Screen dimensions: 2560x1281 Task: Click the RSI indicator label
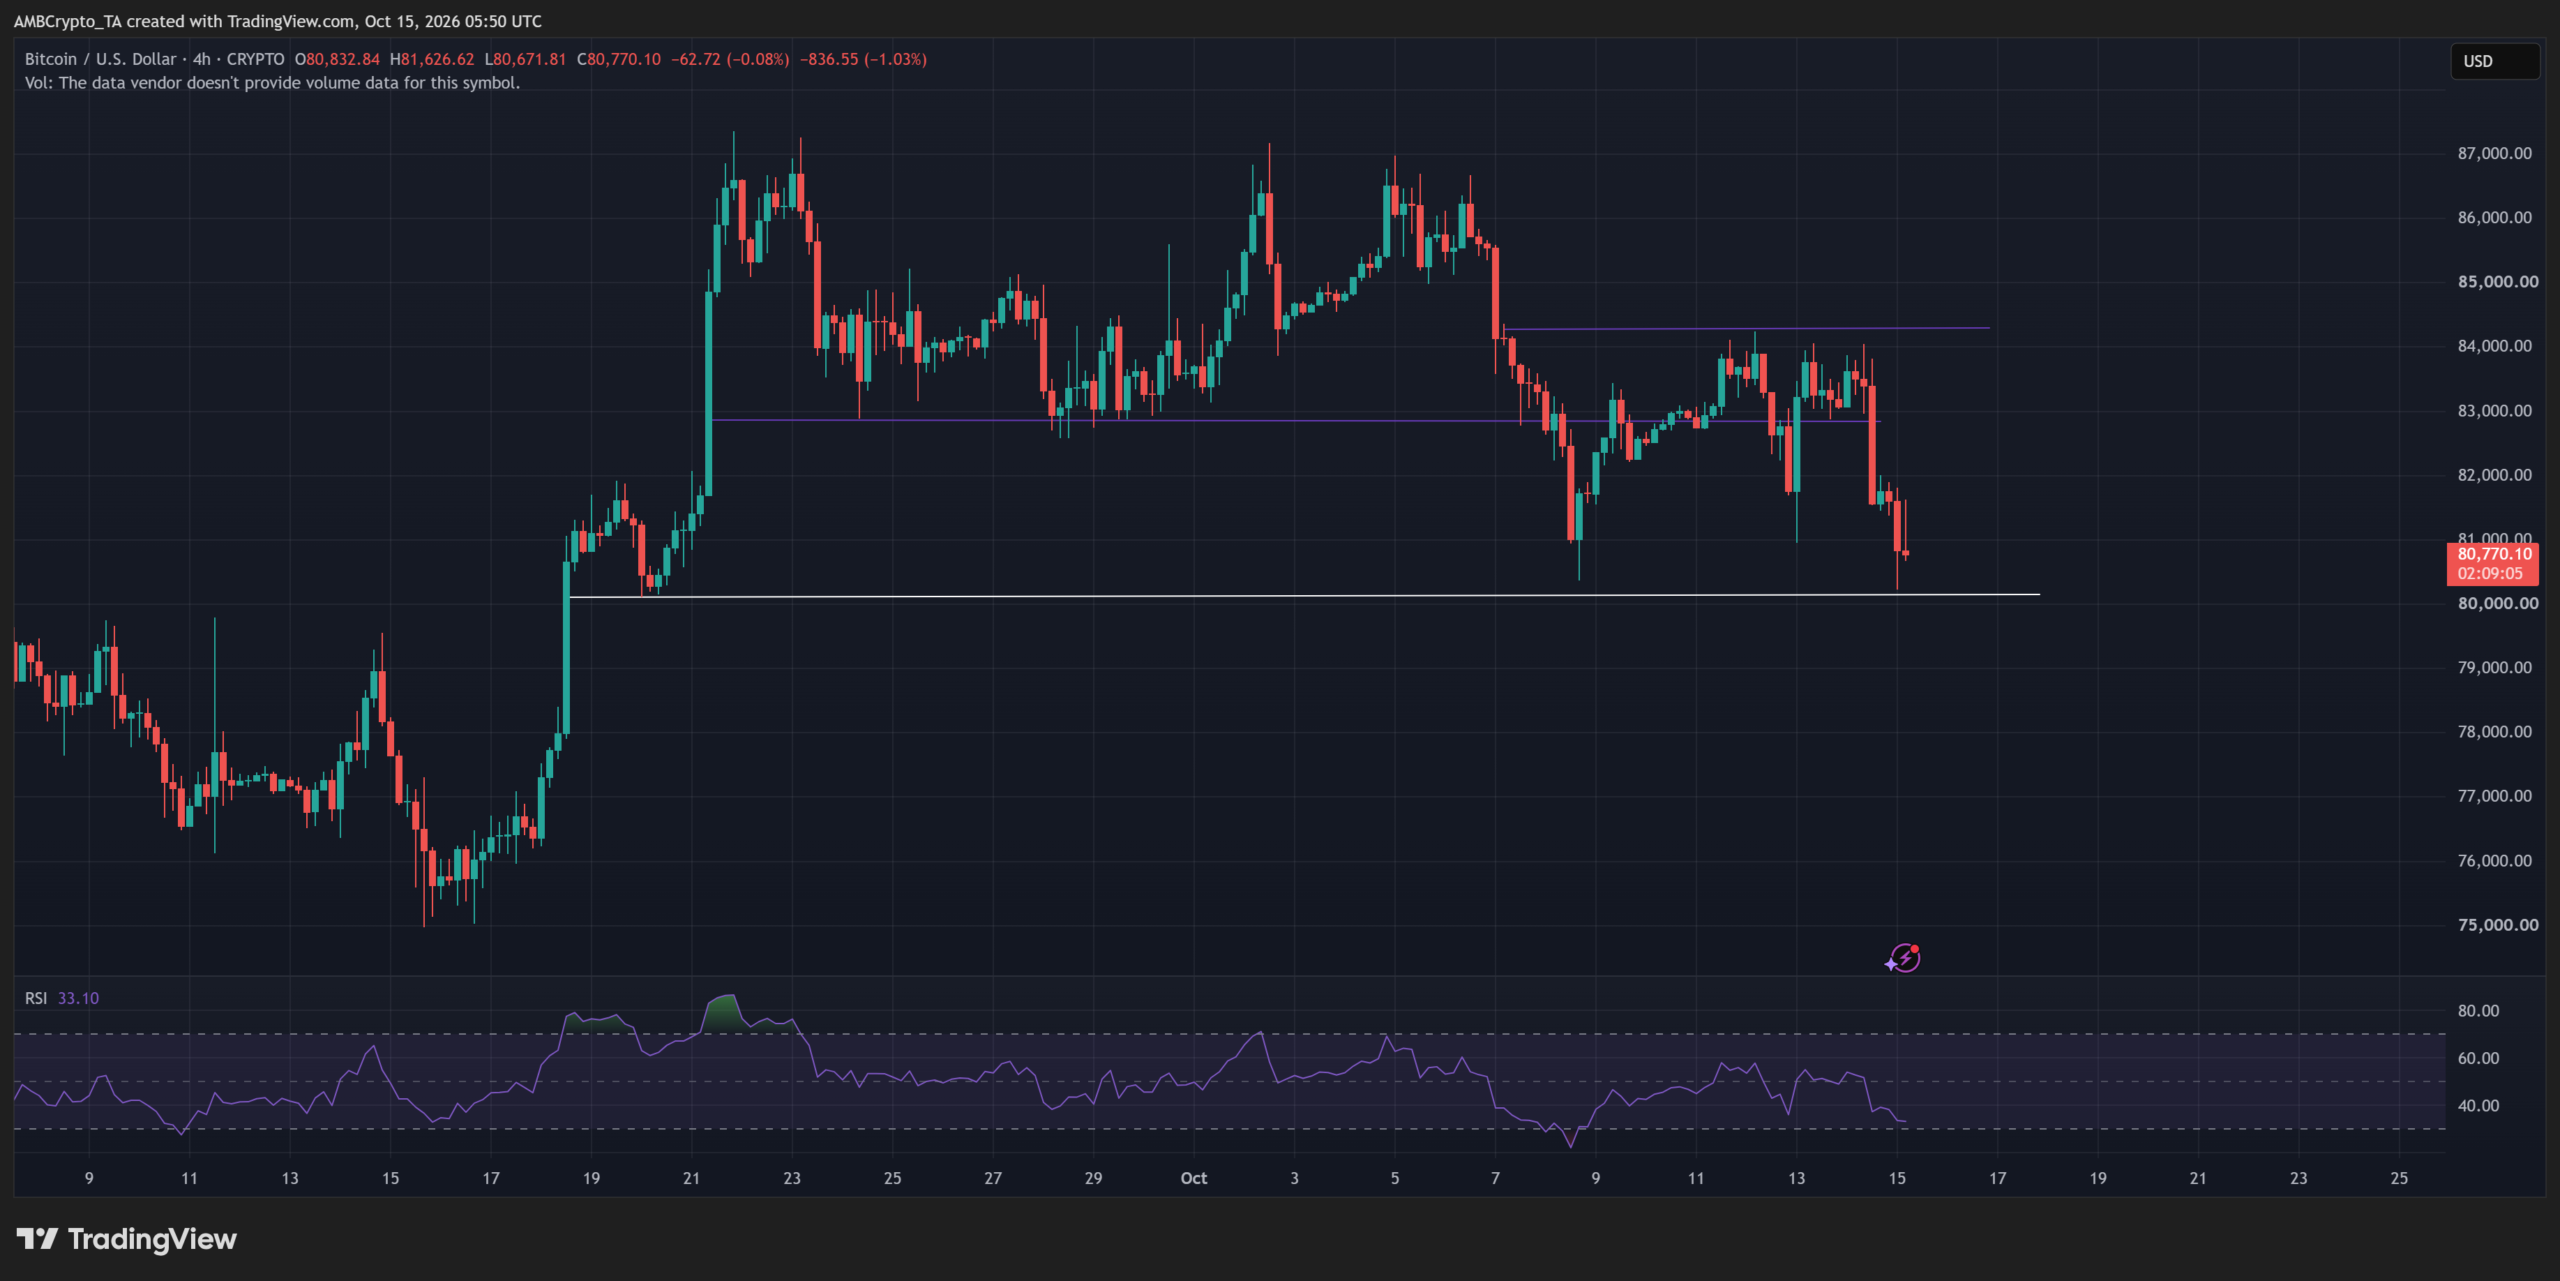(35, 998)
